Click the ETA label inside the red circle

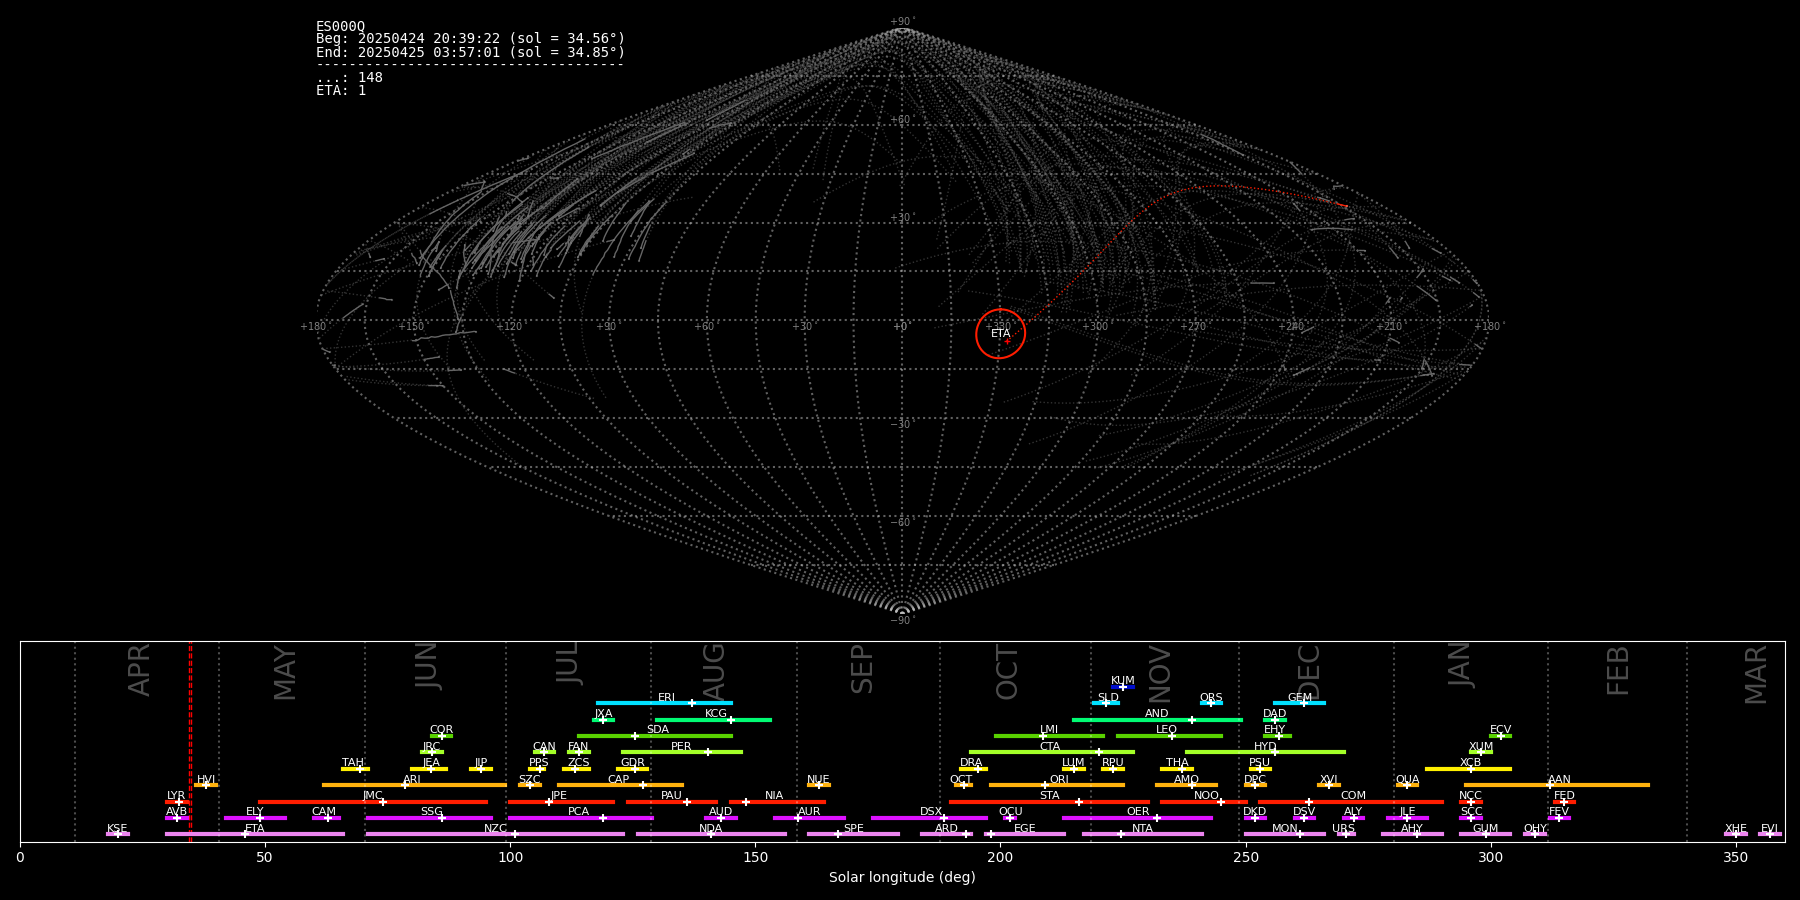coord(1000,334)
